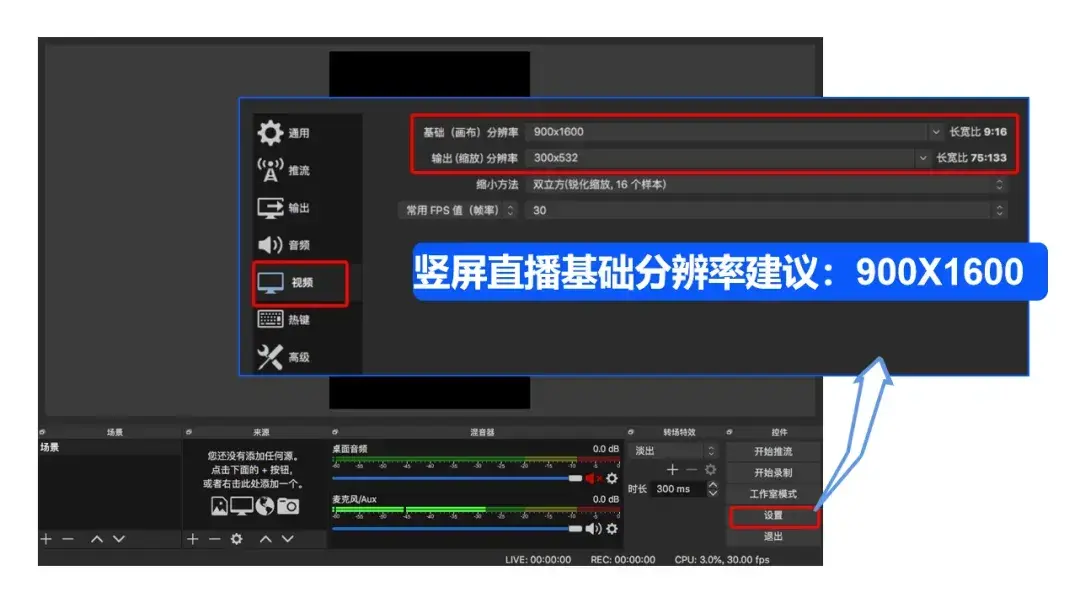Adjust the 桌面音频 volume slider
1080x603 pixels.
click(457, 478)
